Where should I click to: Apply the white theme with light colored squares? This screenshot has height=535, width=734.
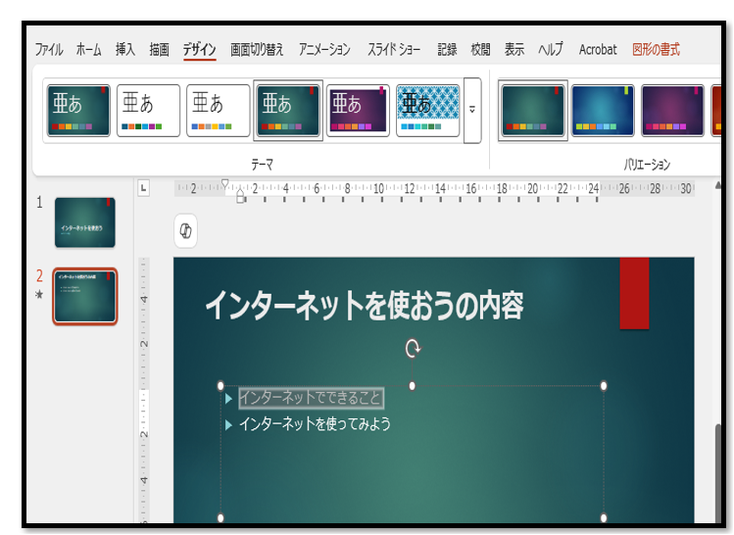coord(218,110)
